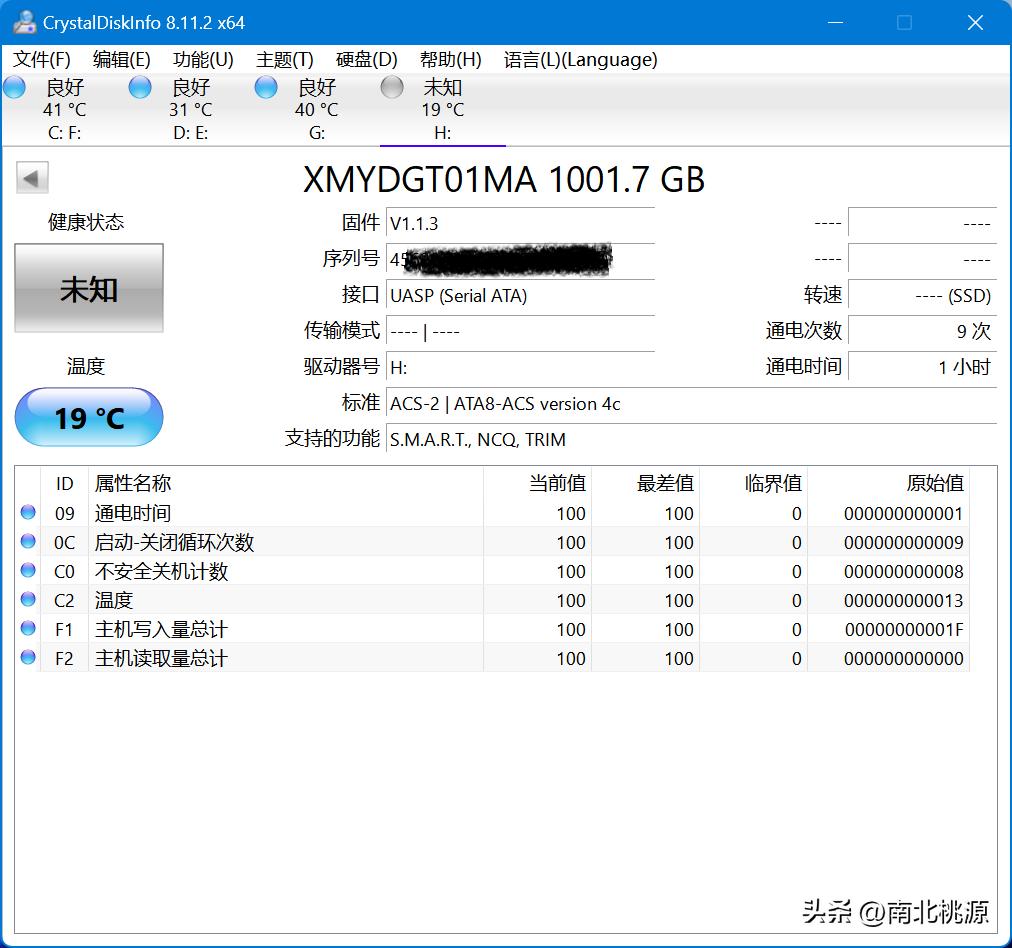The image size is (1012, 948).
Task: Click the 属性名称 column header
Action: pyautogui.click(x=133, y=484)
